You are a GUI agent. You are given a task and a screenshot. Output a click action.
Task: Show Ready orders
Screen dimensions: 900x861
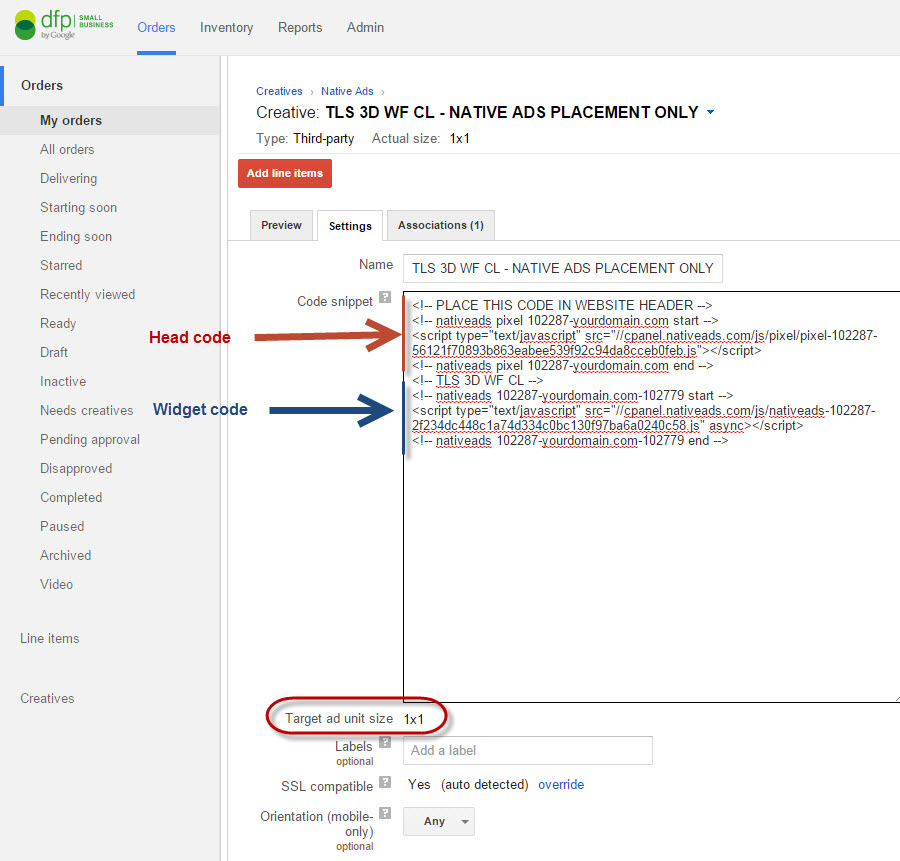[x=58, y=324]
